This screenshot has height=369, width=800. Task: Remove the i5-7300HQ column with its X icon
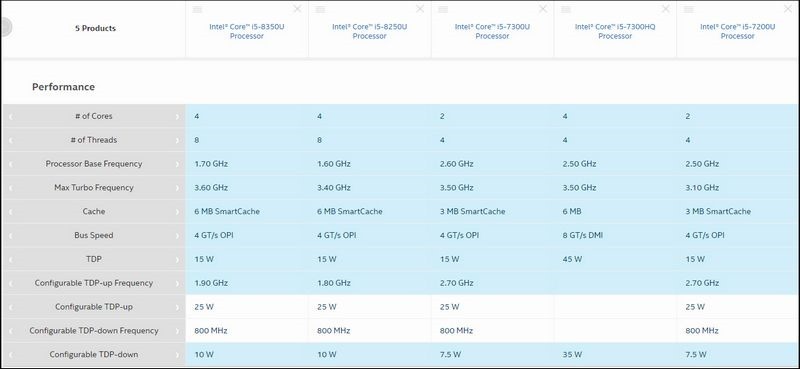[666, 9]
